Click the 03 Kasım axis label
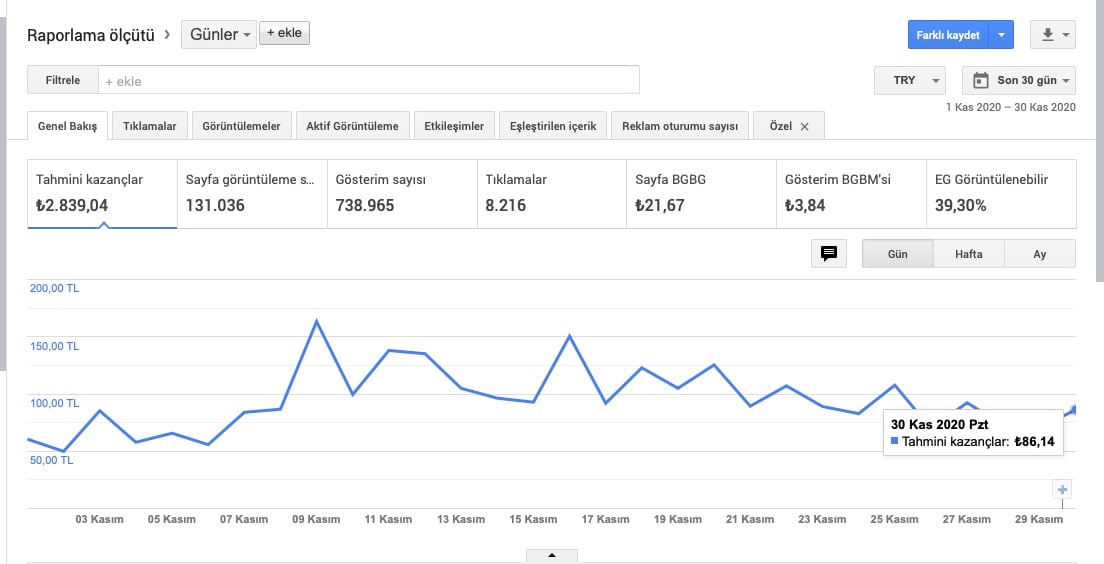This screenshot has width=1104, height=564. pos(99,519)
